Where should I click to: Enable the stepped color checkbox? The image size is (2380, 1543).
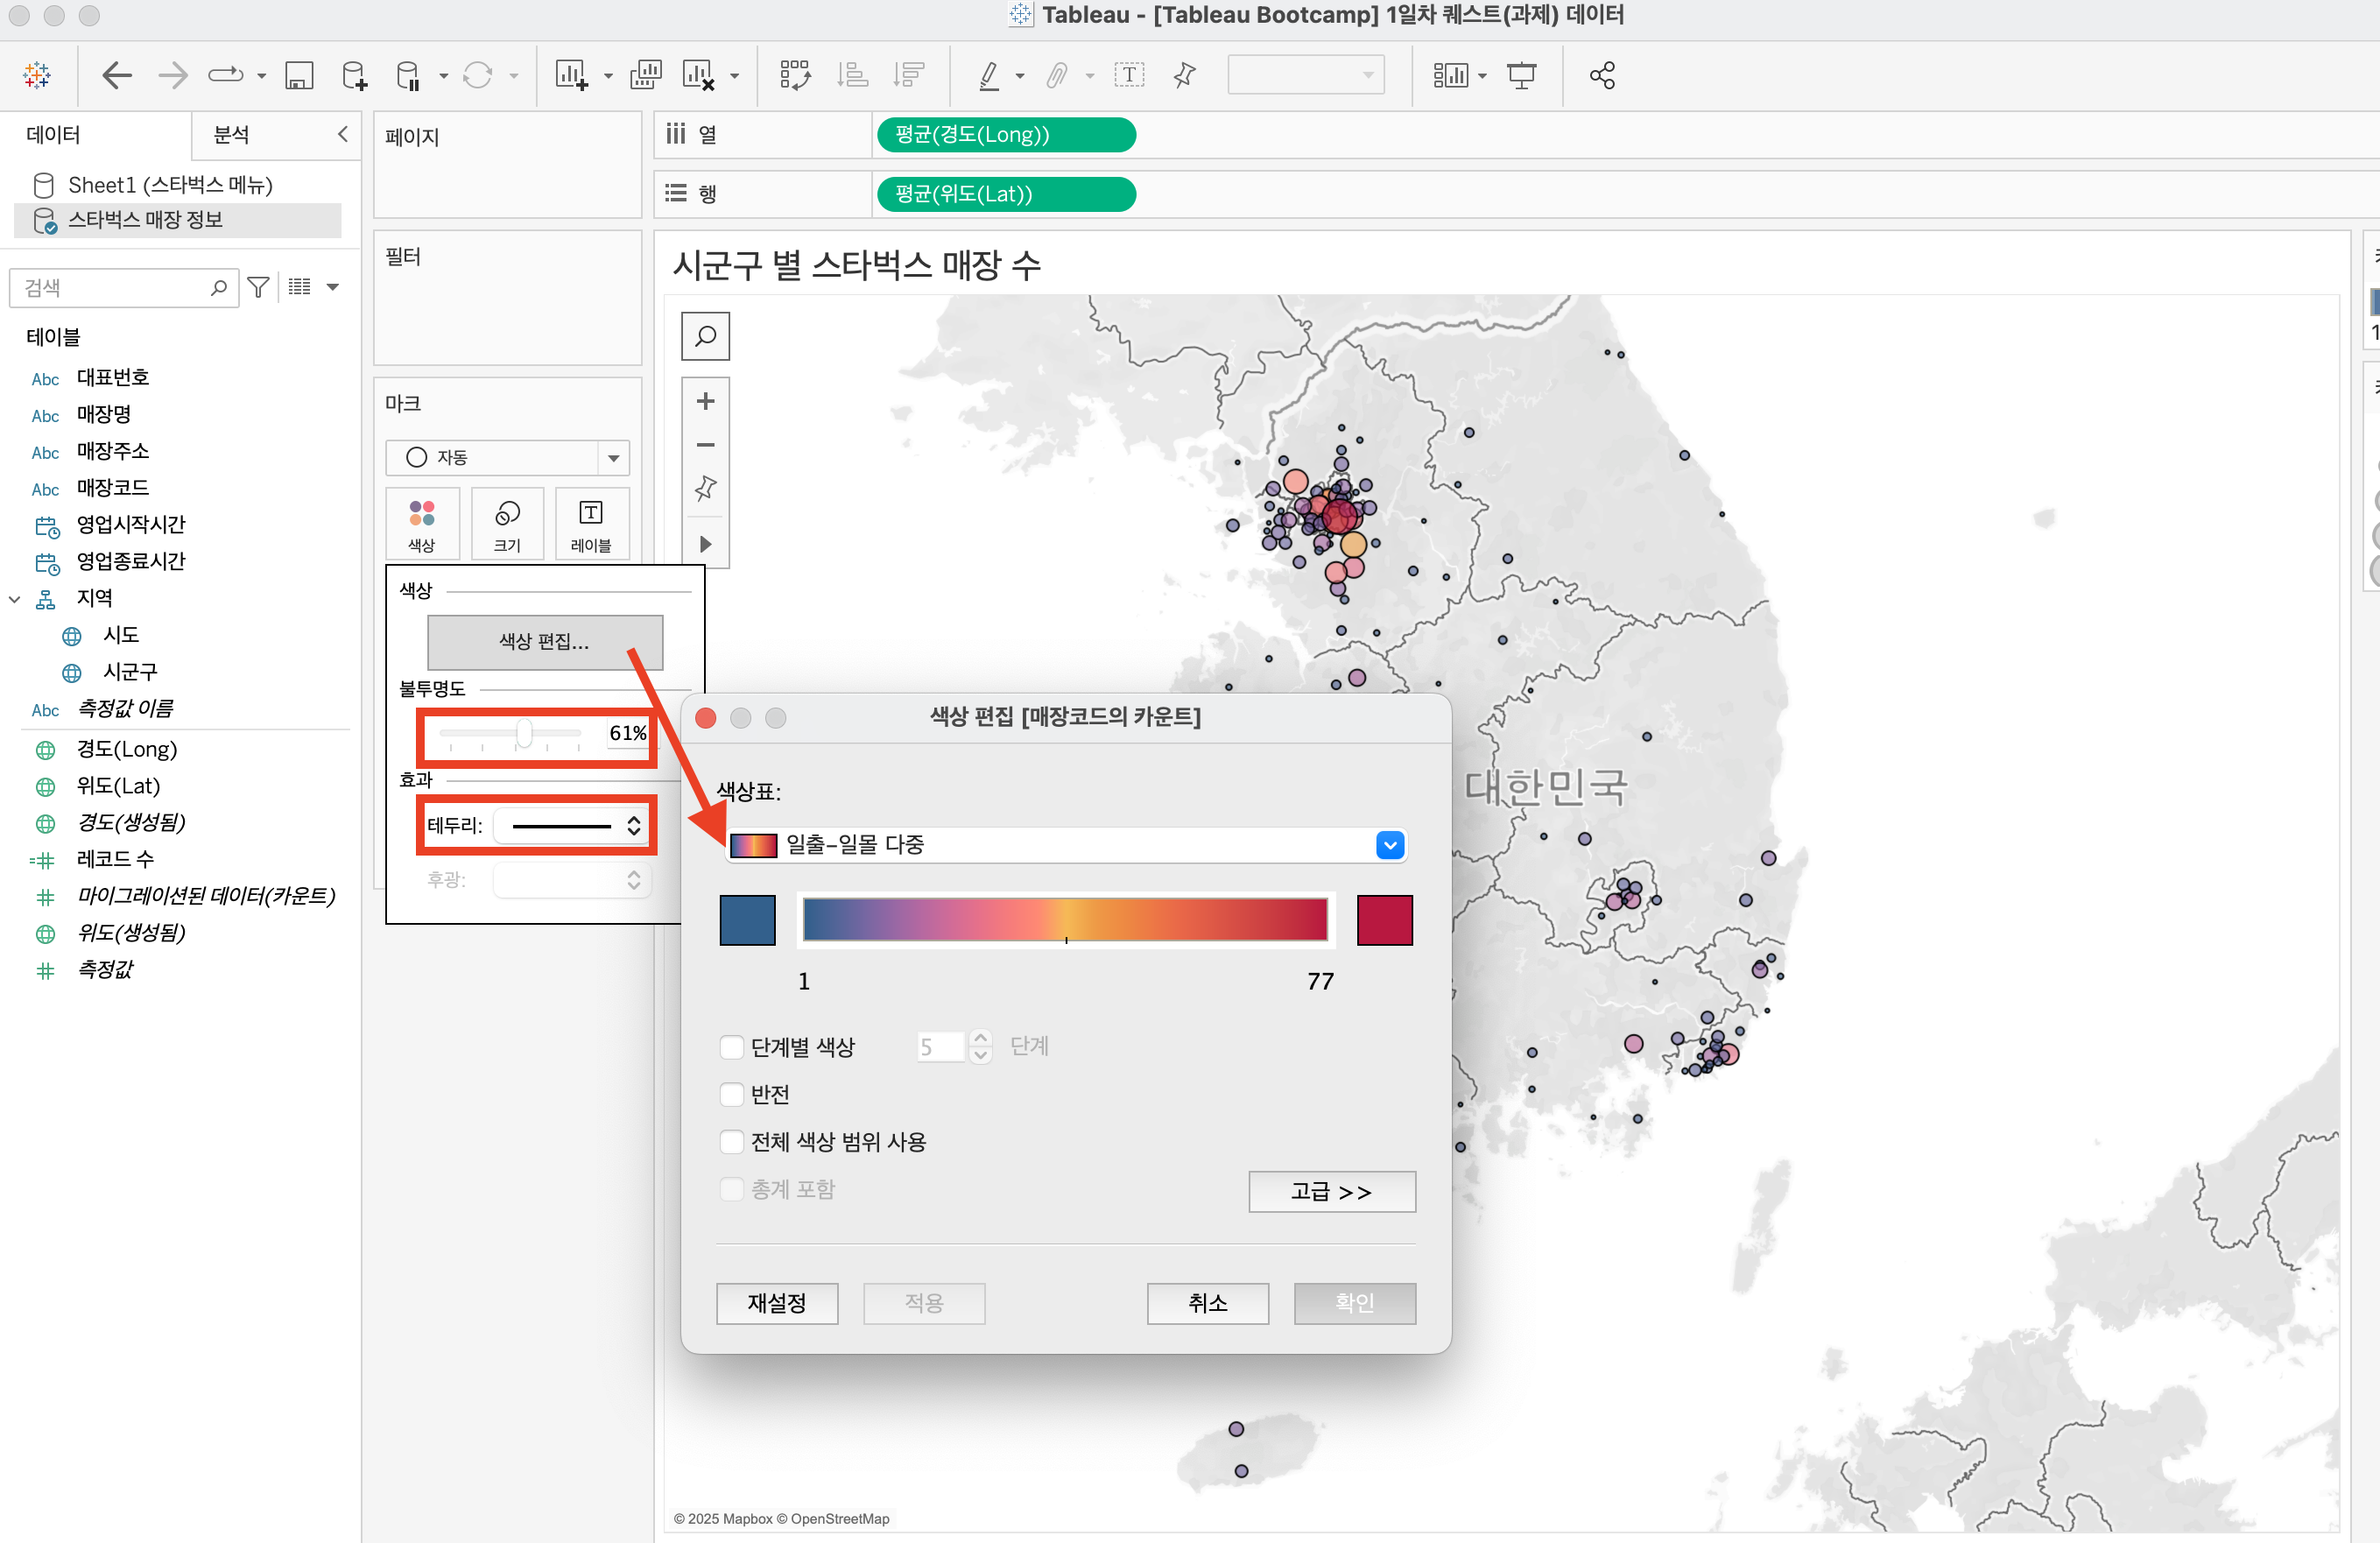(x=733, y=1047)
